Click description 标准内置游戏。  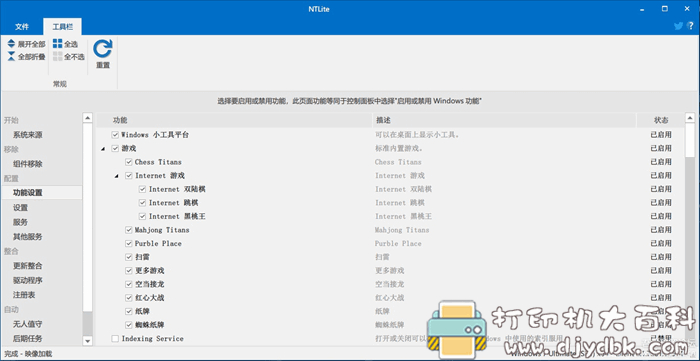tap(399, 148)
